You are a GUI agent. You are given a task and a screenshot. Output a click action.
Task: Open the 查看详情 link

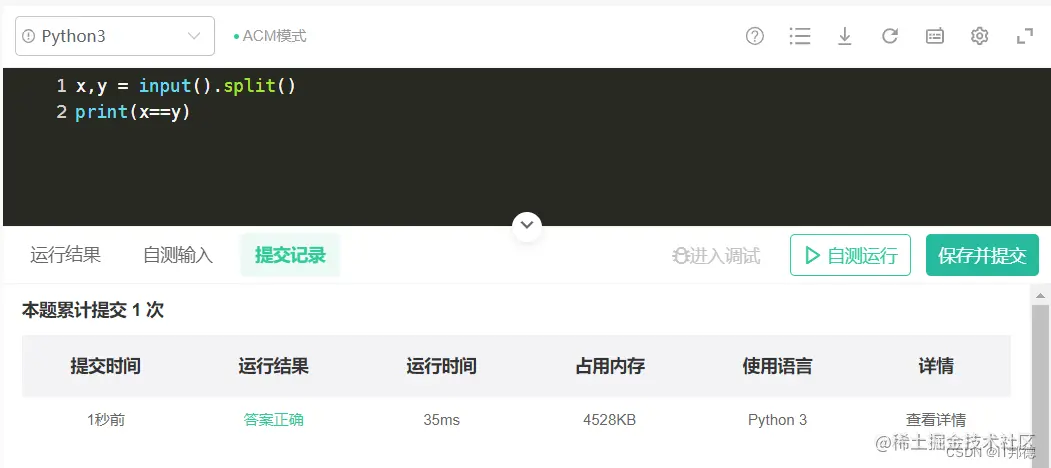click(936, 420)
